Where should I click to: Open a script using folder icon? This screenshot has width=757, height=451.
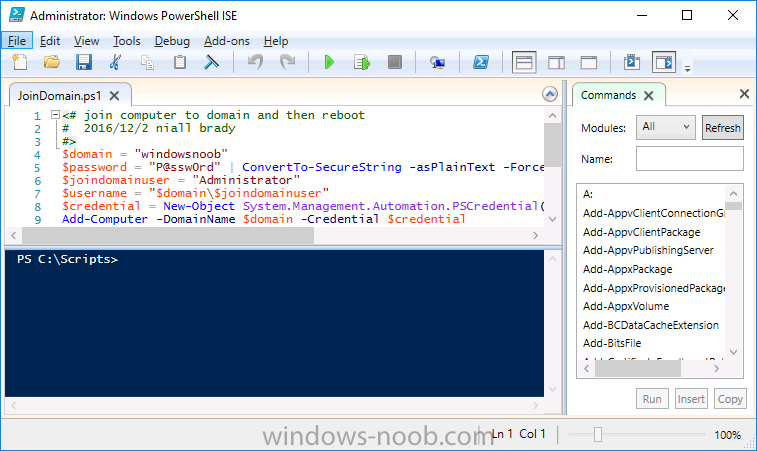click(52, 62)
